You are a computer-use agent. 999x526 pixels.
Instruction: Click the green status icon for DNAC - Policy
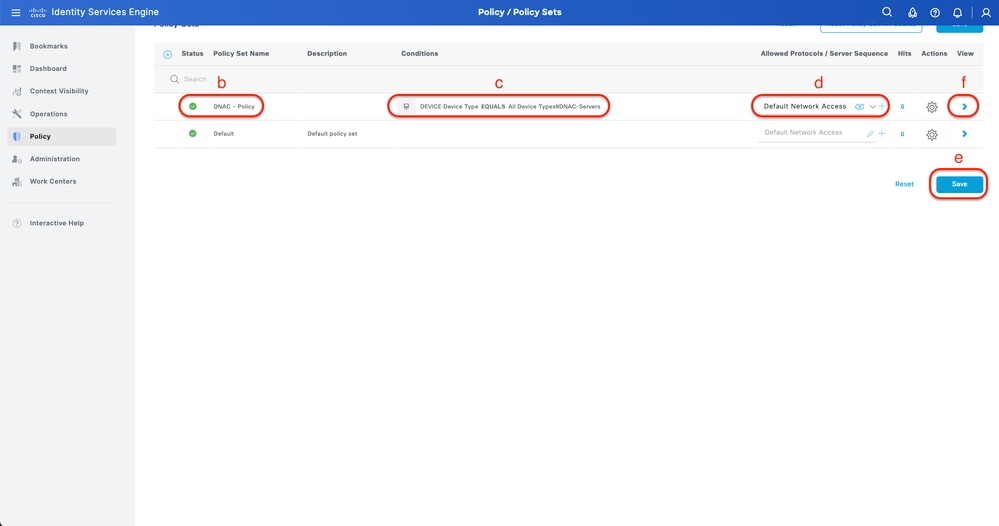pyautogui.click(x=192, y=106)
